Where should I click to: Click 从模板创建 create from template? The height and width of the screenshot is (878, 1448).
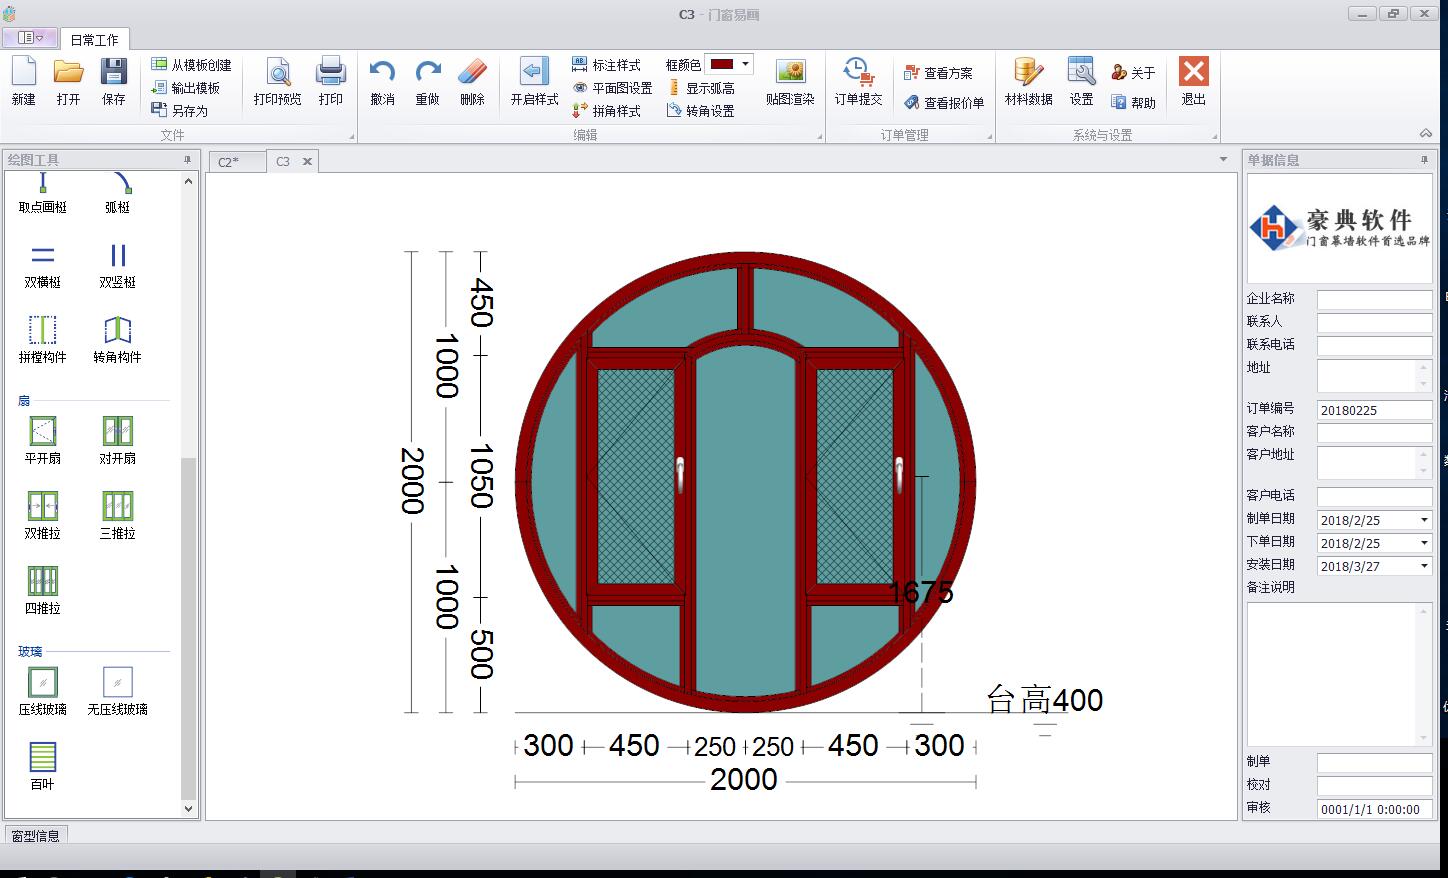[x=191, y=65]
